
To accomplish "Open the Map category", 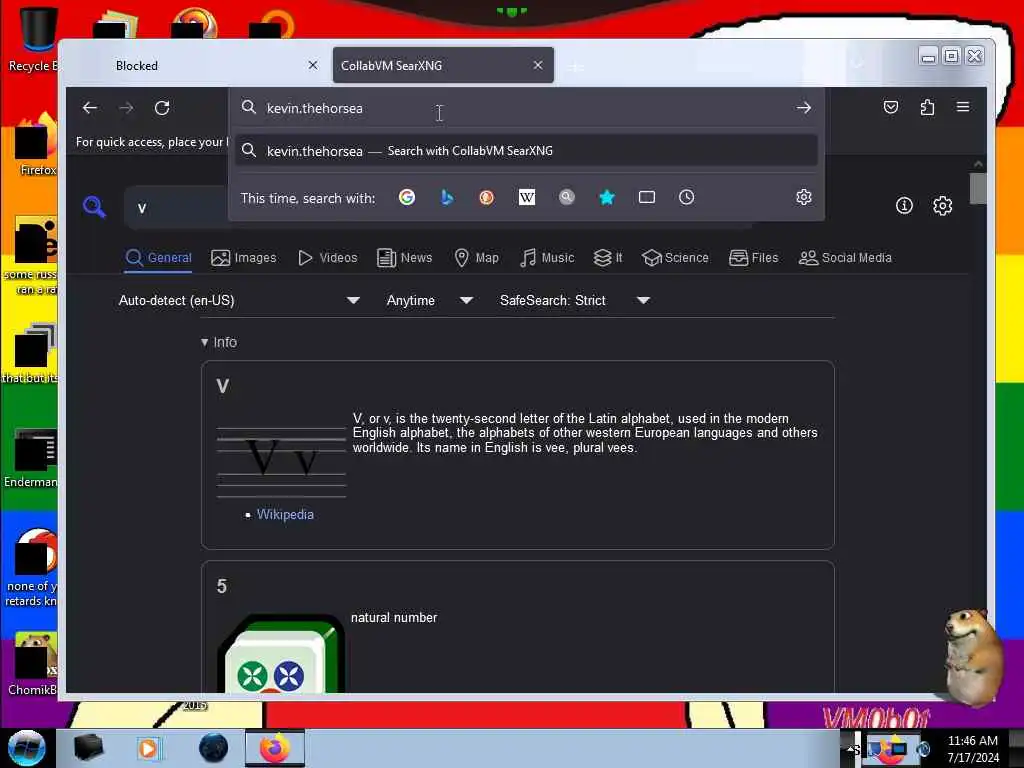I will pos(477,258).
